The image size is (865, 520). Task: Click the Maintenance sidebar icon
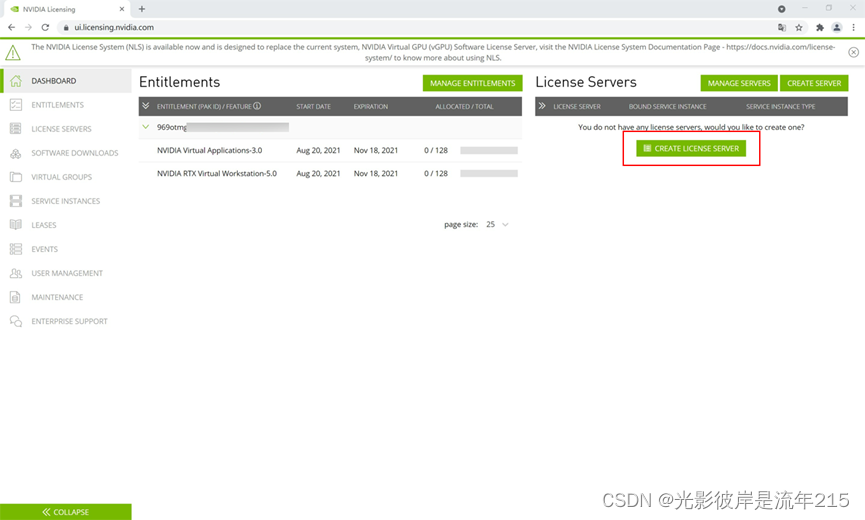pos(15,297)
